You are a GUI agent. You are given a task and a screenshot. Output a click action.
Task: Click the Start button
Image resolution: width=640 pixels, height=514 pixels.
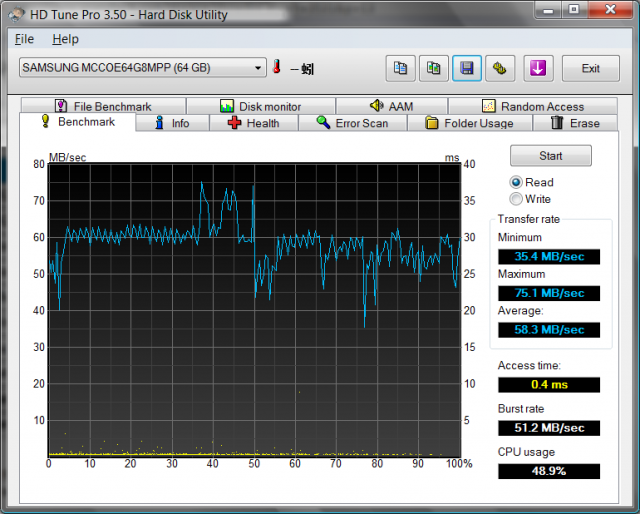(551, 156)
